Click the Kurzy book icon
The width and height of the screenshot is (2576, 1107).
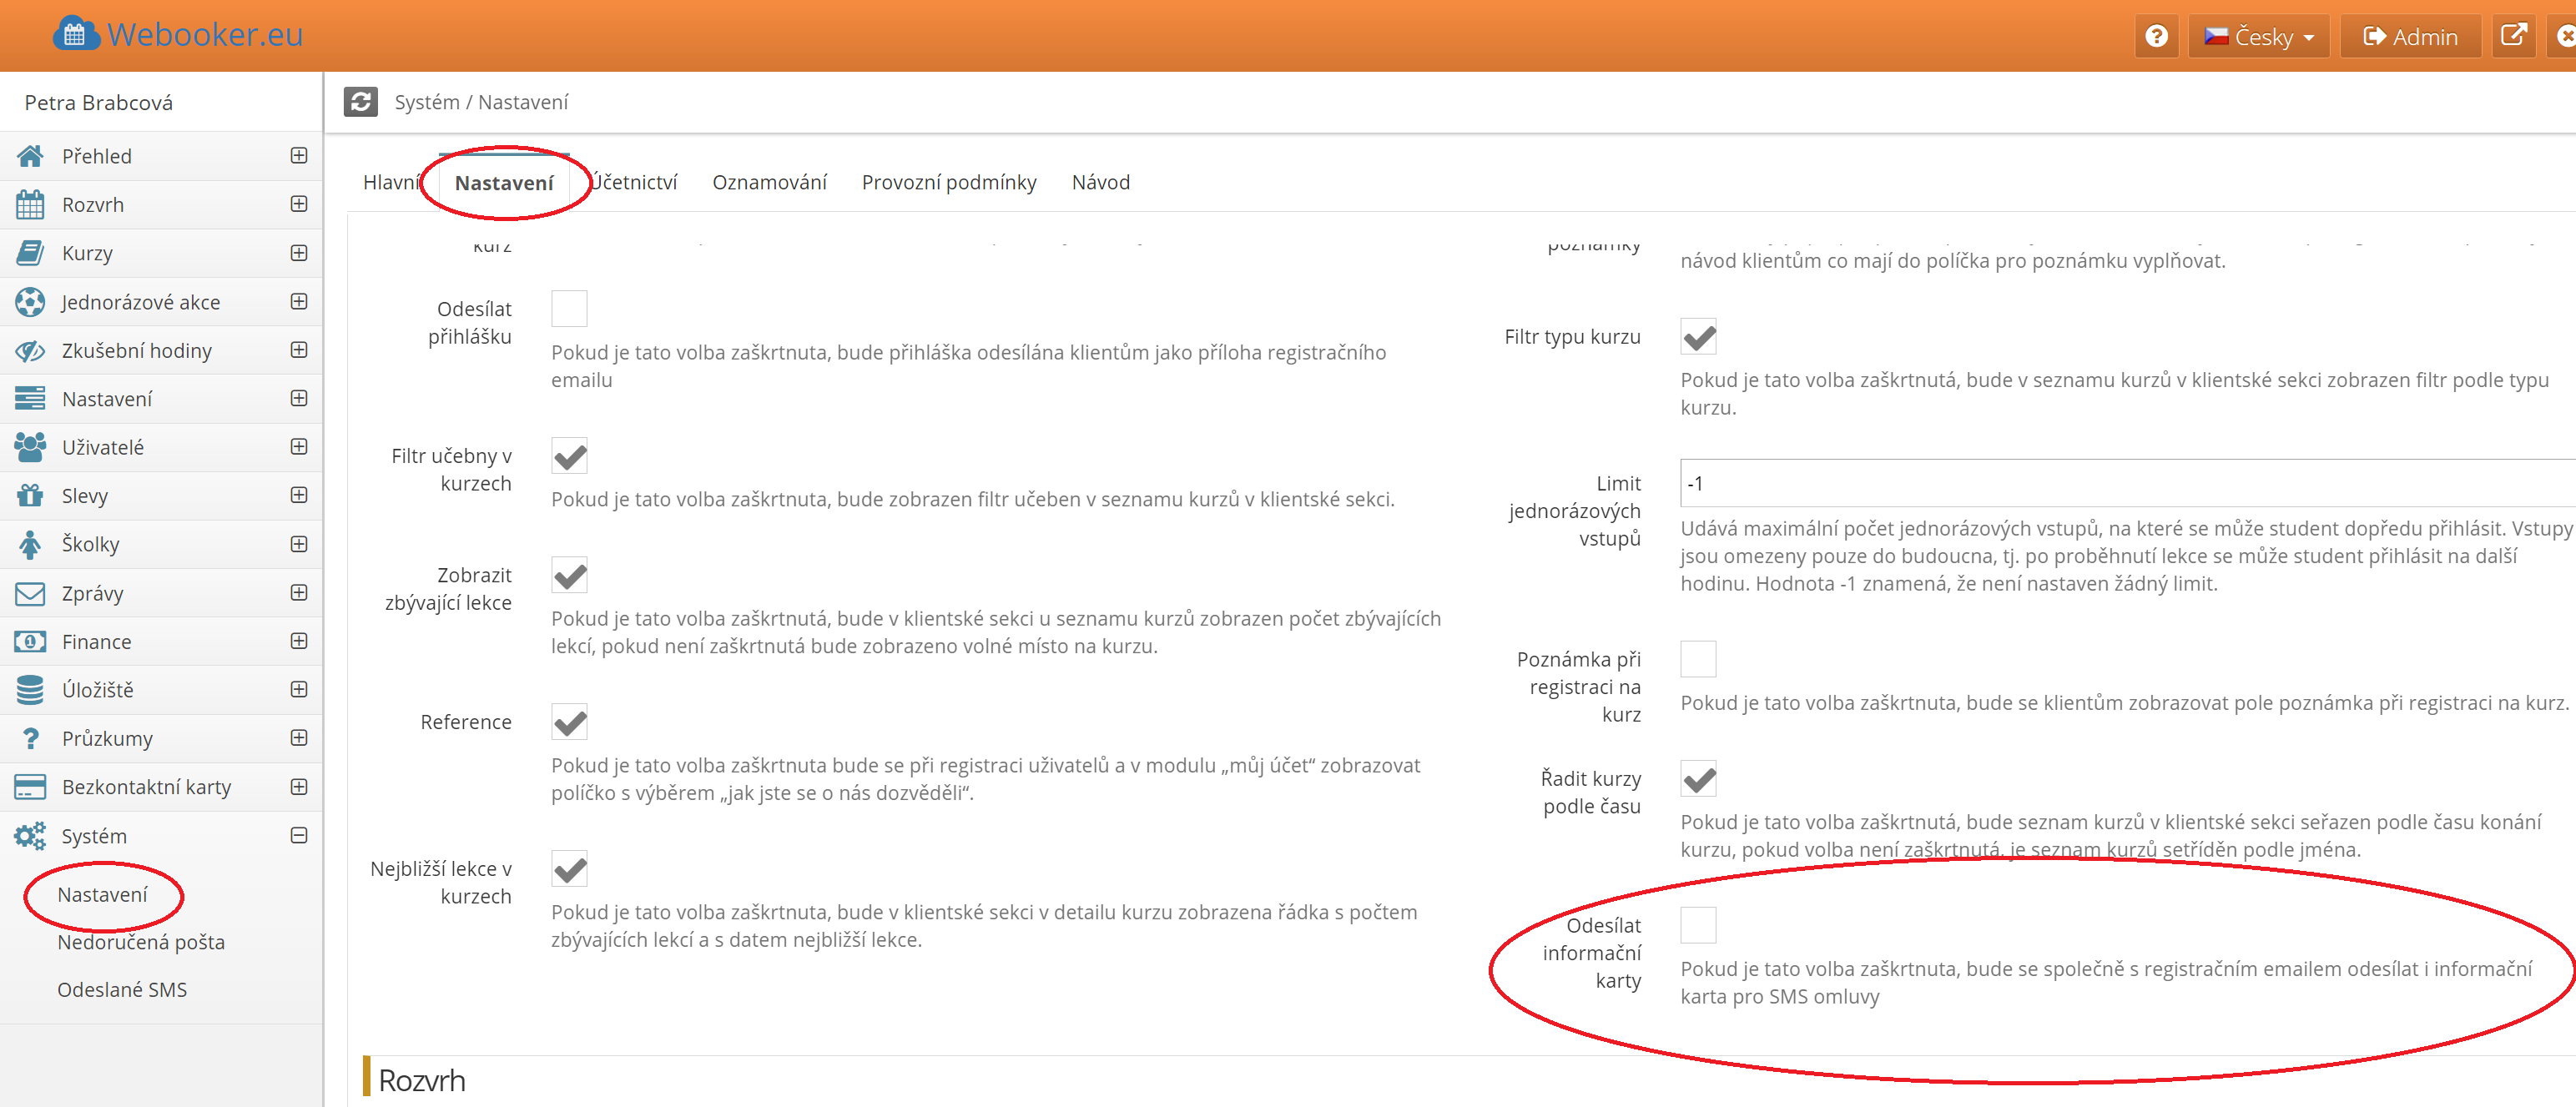pyautogui.click(x=30, y=253)
